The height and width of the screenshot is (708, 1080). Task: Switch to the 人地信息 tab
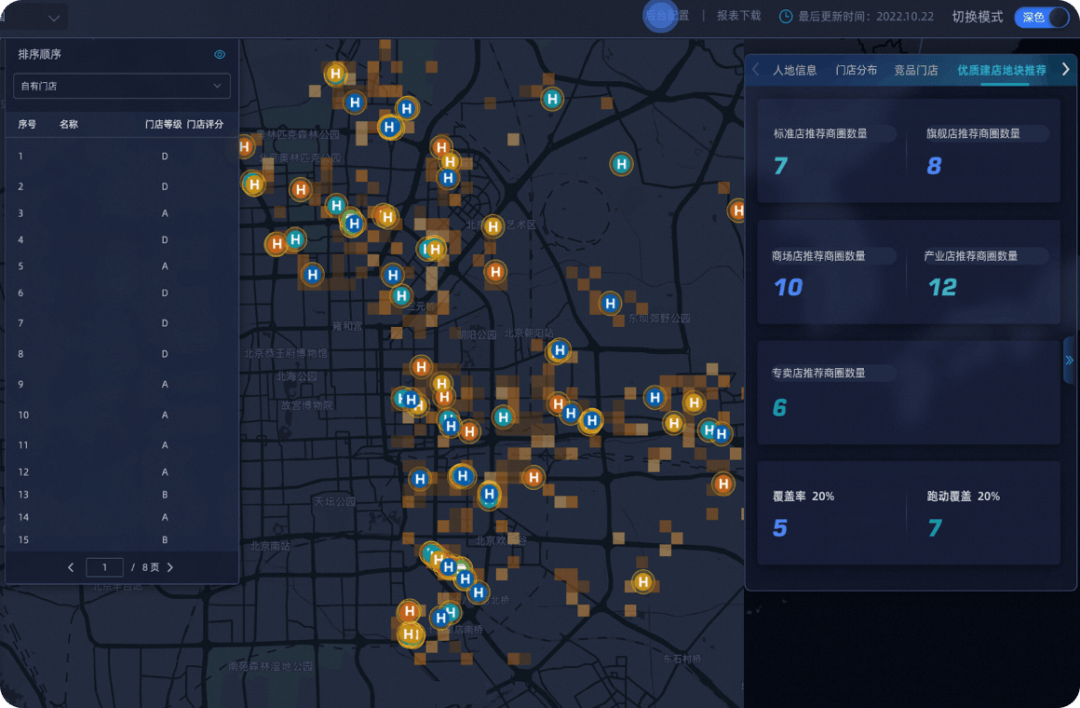click(x=794, y=70)
